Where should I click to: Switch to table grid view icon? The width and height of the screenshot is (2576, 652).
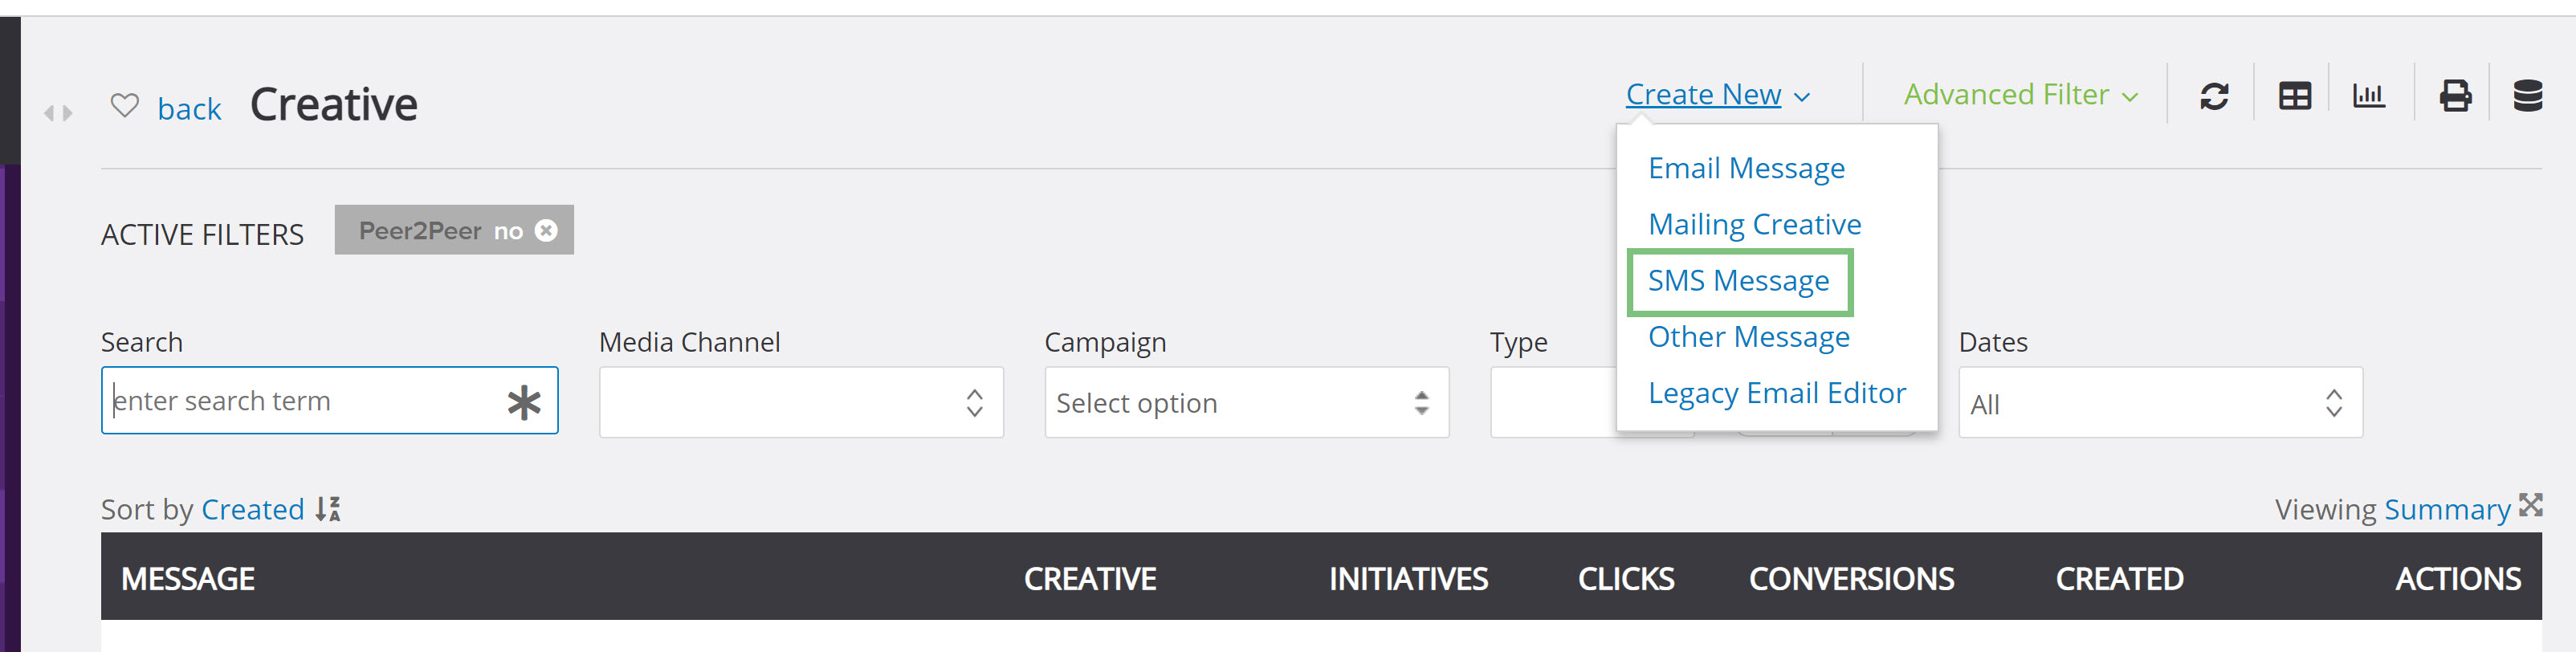[2294, 96]
